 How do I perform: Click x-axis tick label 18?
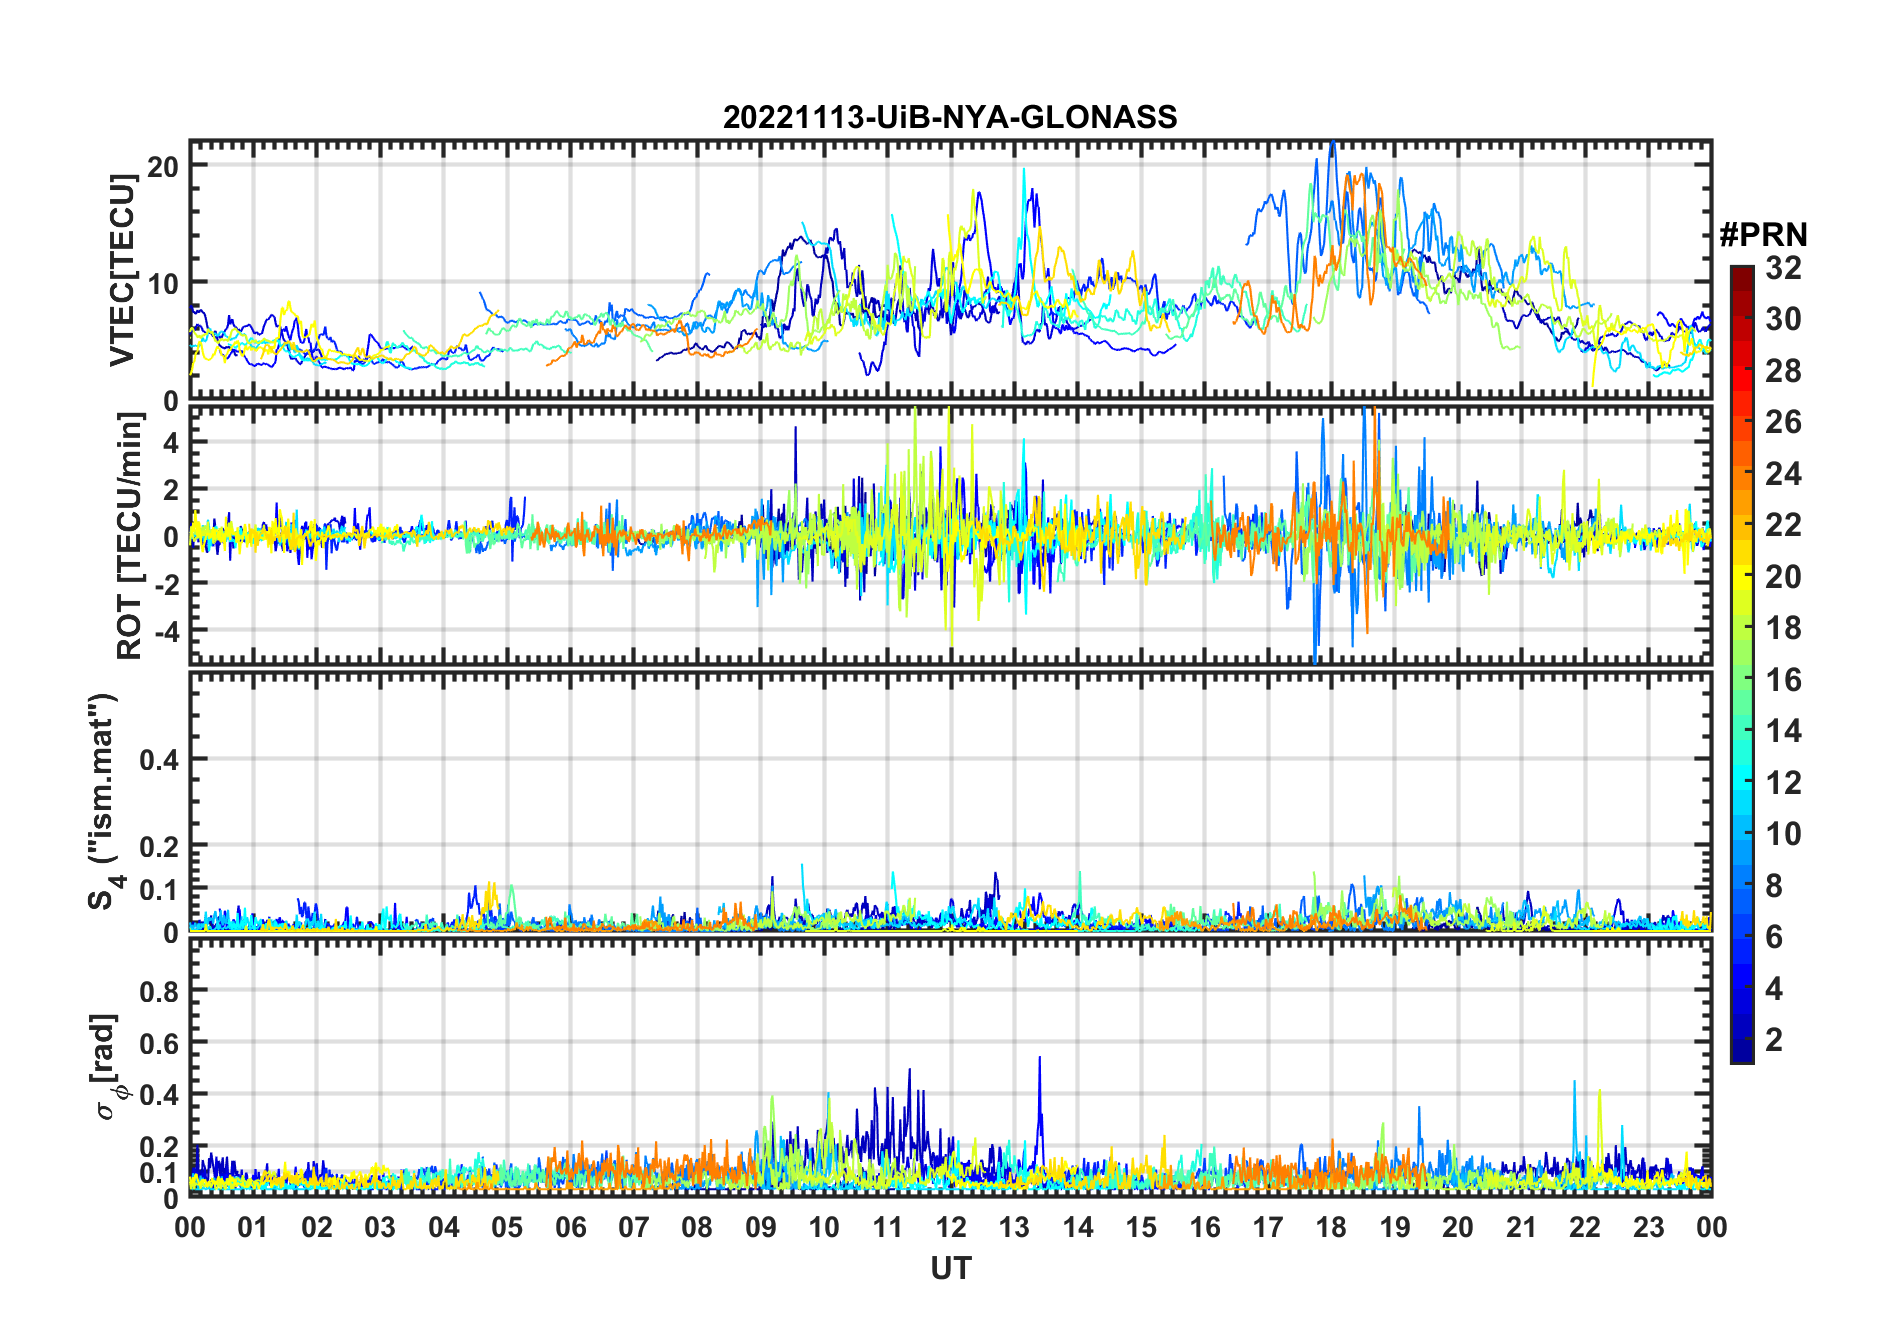point(1331,1227)
